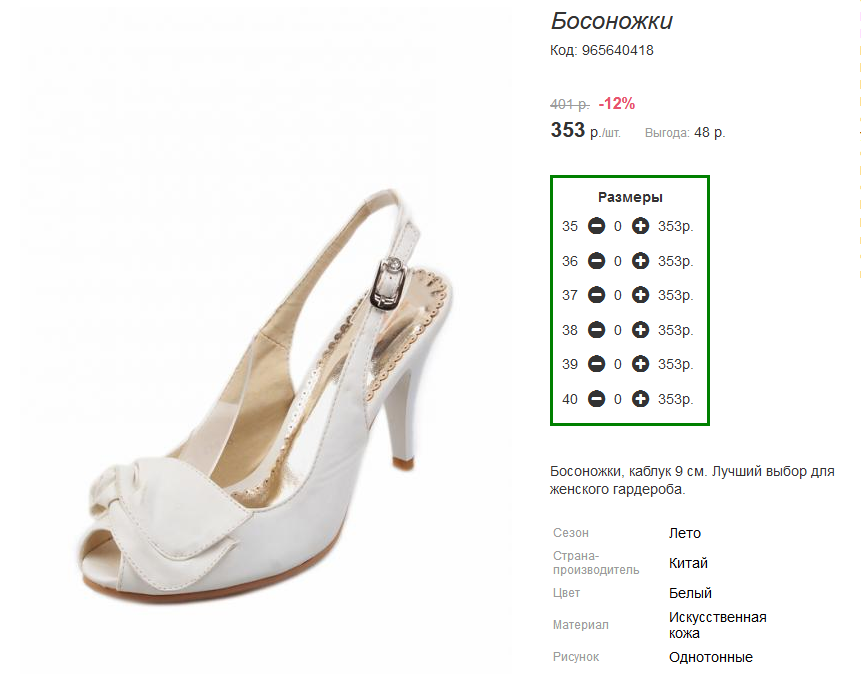
Task: Click the -12% discount label
Action: (617, 103)
